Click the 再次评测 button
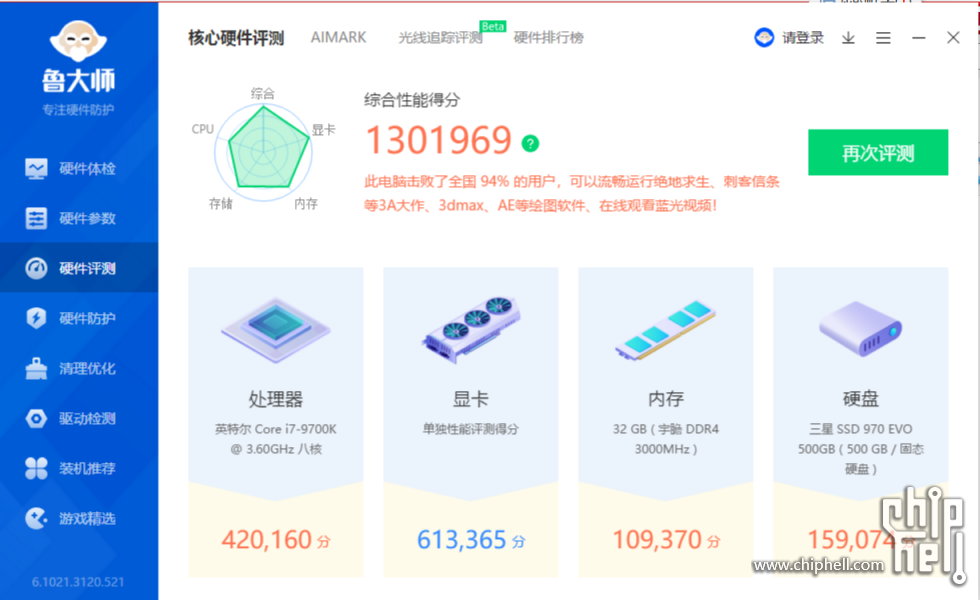This screenshot has width=980, height=600. 878,152
